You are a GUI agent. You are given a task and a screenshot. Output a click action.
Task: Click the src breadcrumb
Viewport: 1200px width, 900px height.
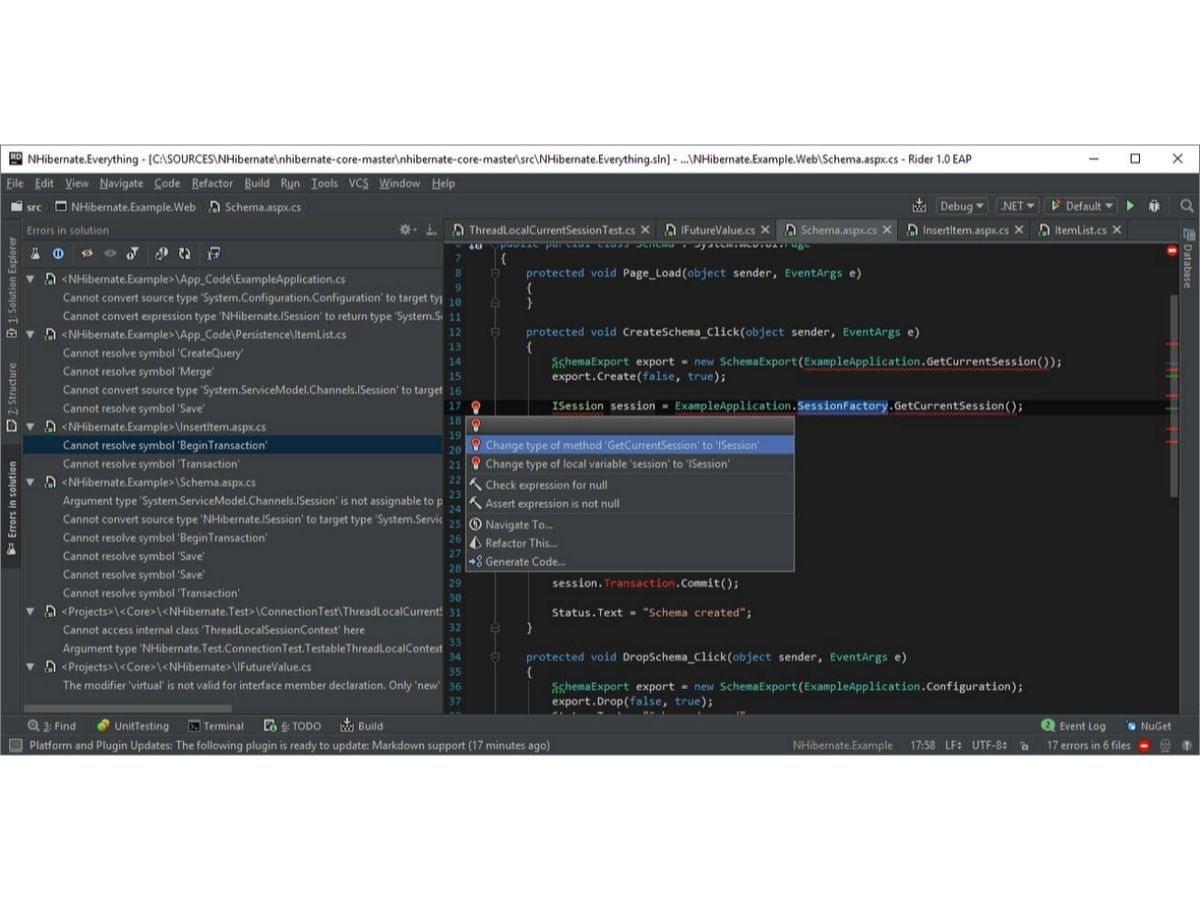(26, 207)
